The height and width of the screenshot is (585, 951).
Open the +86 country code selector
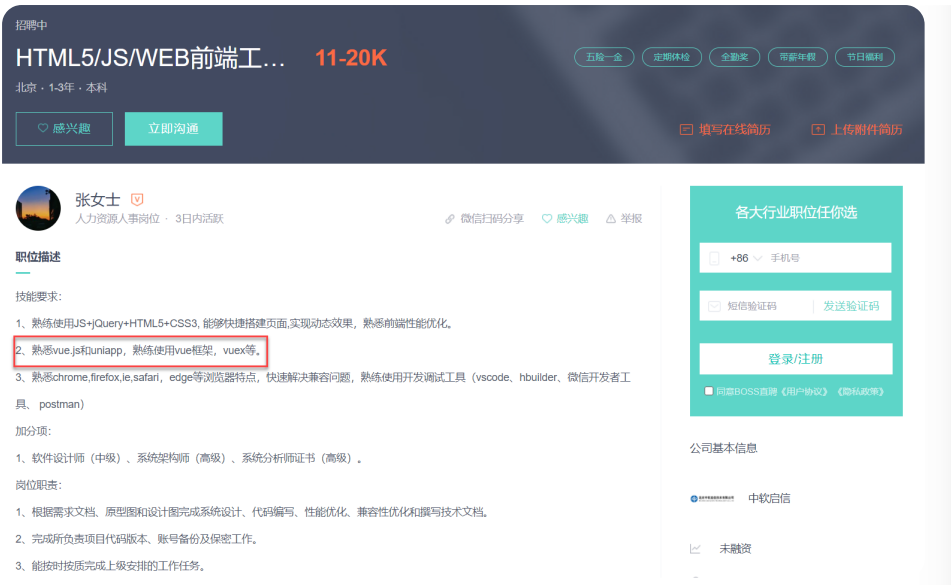pos(750,257)
